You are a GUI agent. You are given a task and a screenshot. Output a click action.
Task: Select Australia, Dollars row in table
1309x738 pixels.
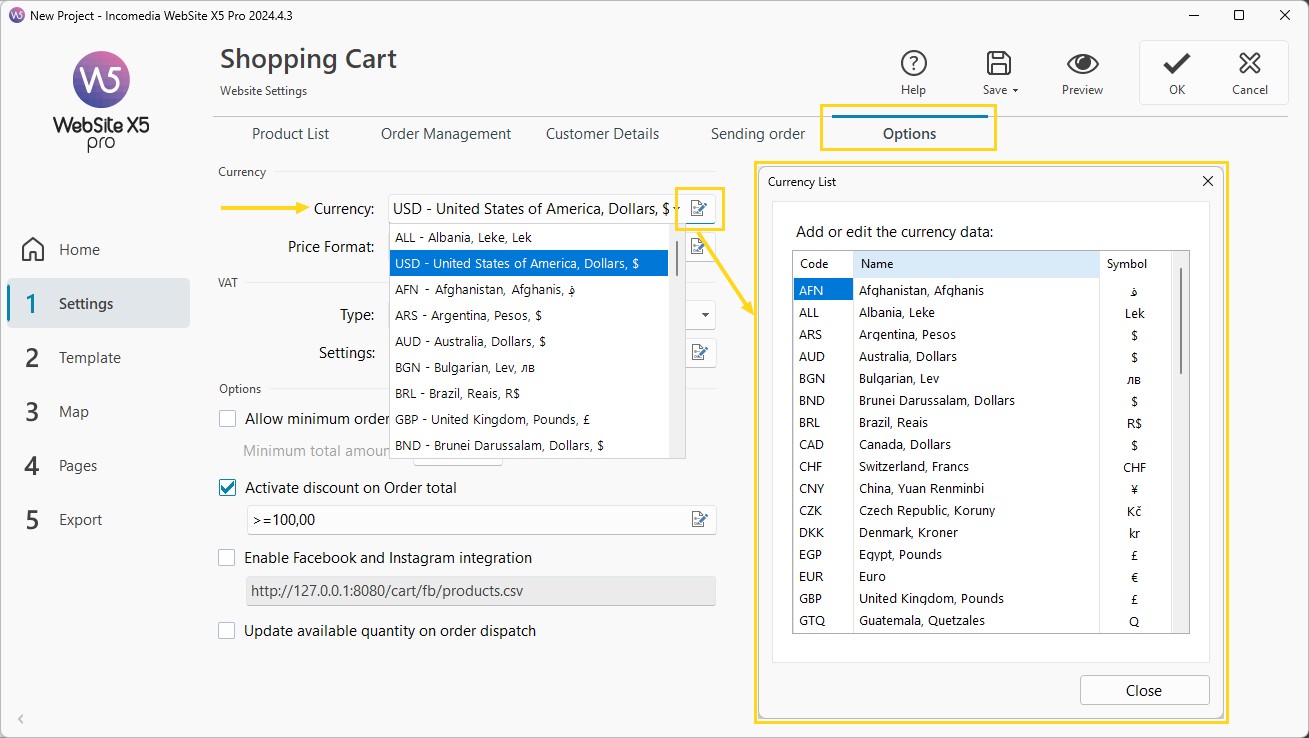983,356
